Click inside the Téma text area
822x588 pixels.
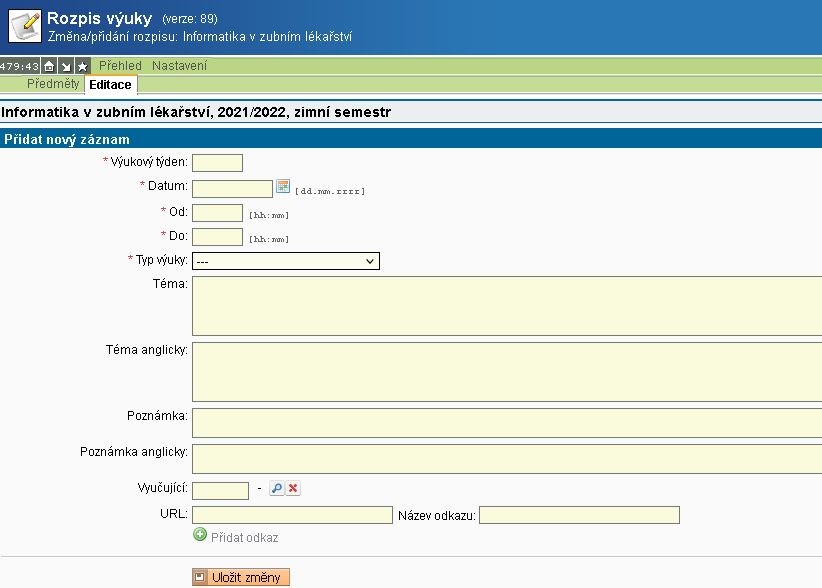click(505, 306)
